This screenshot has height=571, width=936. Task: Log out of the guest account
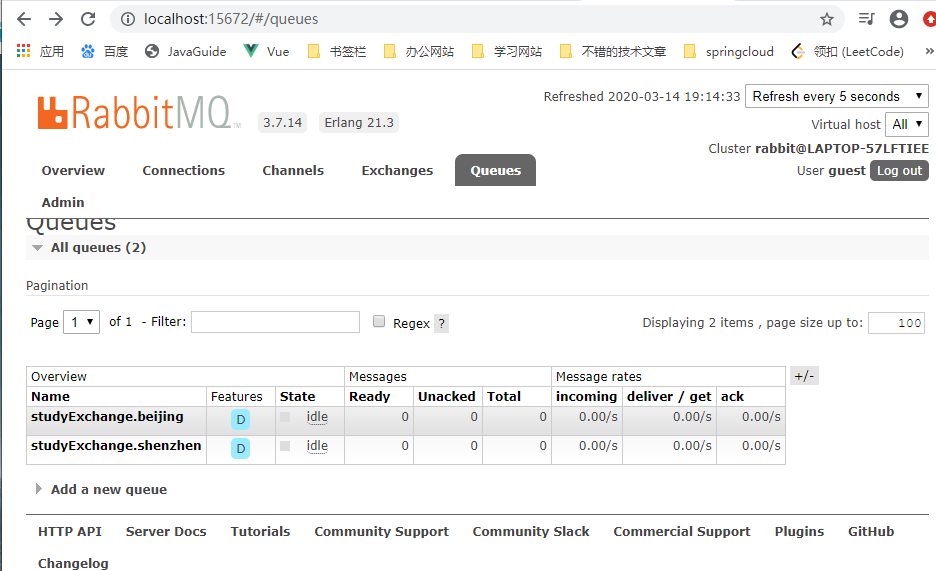click(899, 171)
